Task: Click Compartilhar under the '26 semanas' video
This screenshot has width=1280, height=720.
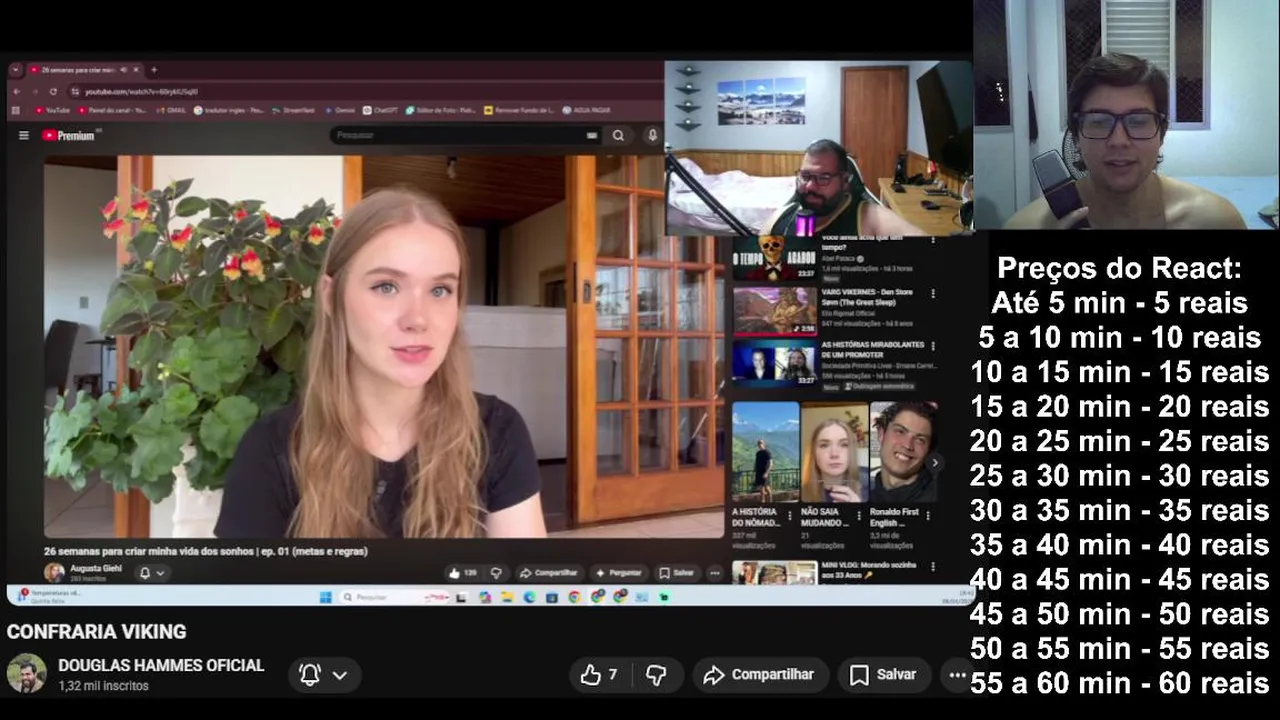Action: point(548,573)
